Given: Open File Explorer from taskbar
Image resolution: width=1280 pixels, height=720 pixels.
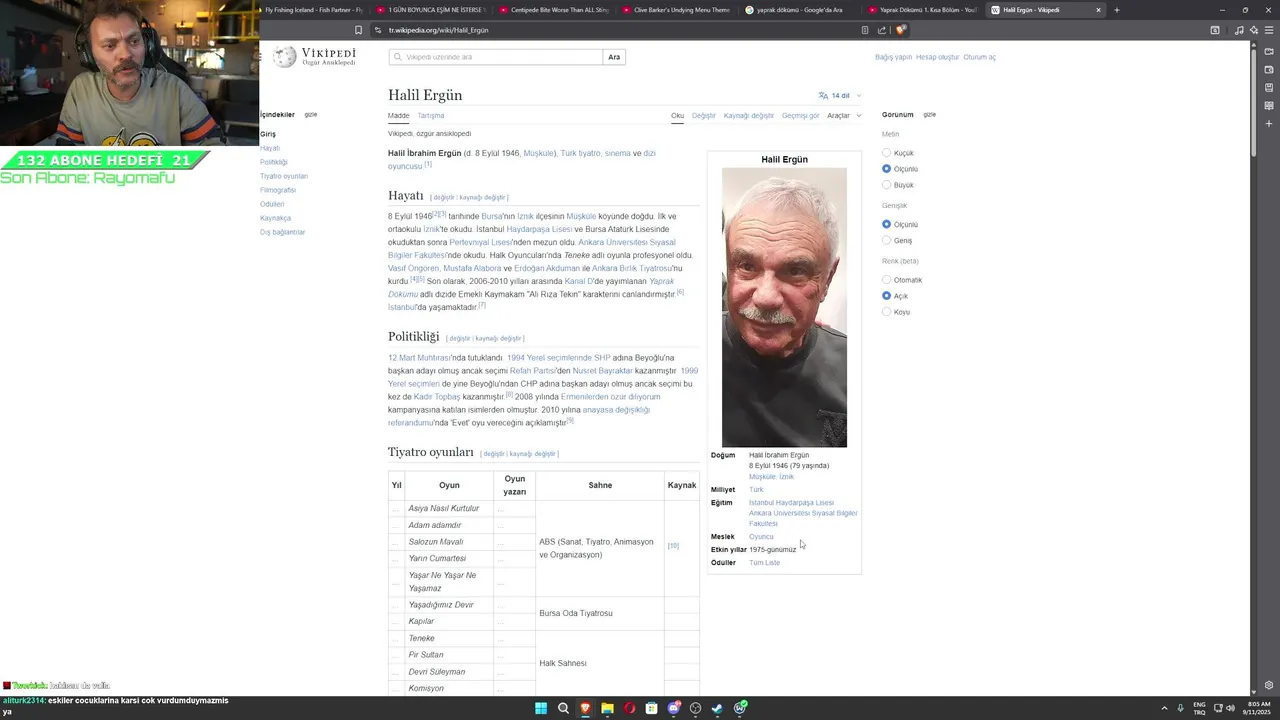Looking at the screenshot, I should [x=607, y=708].
